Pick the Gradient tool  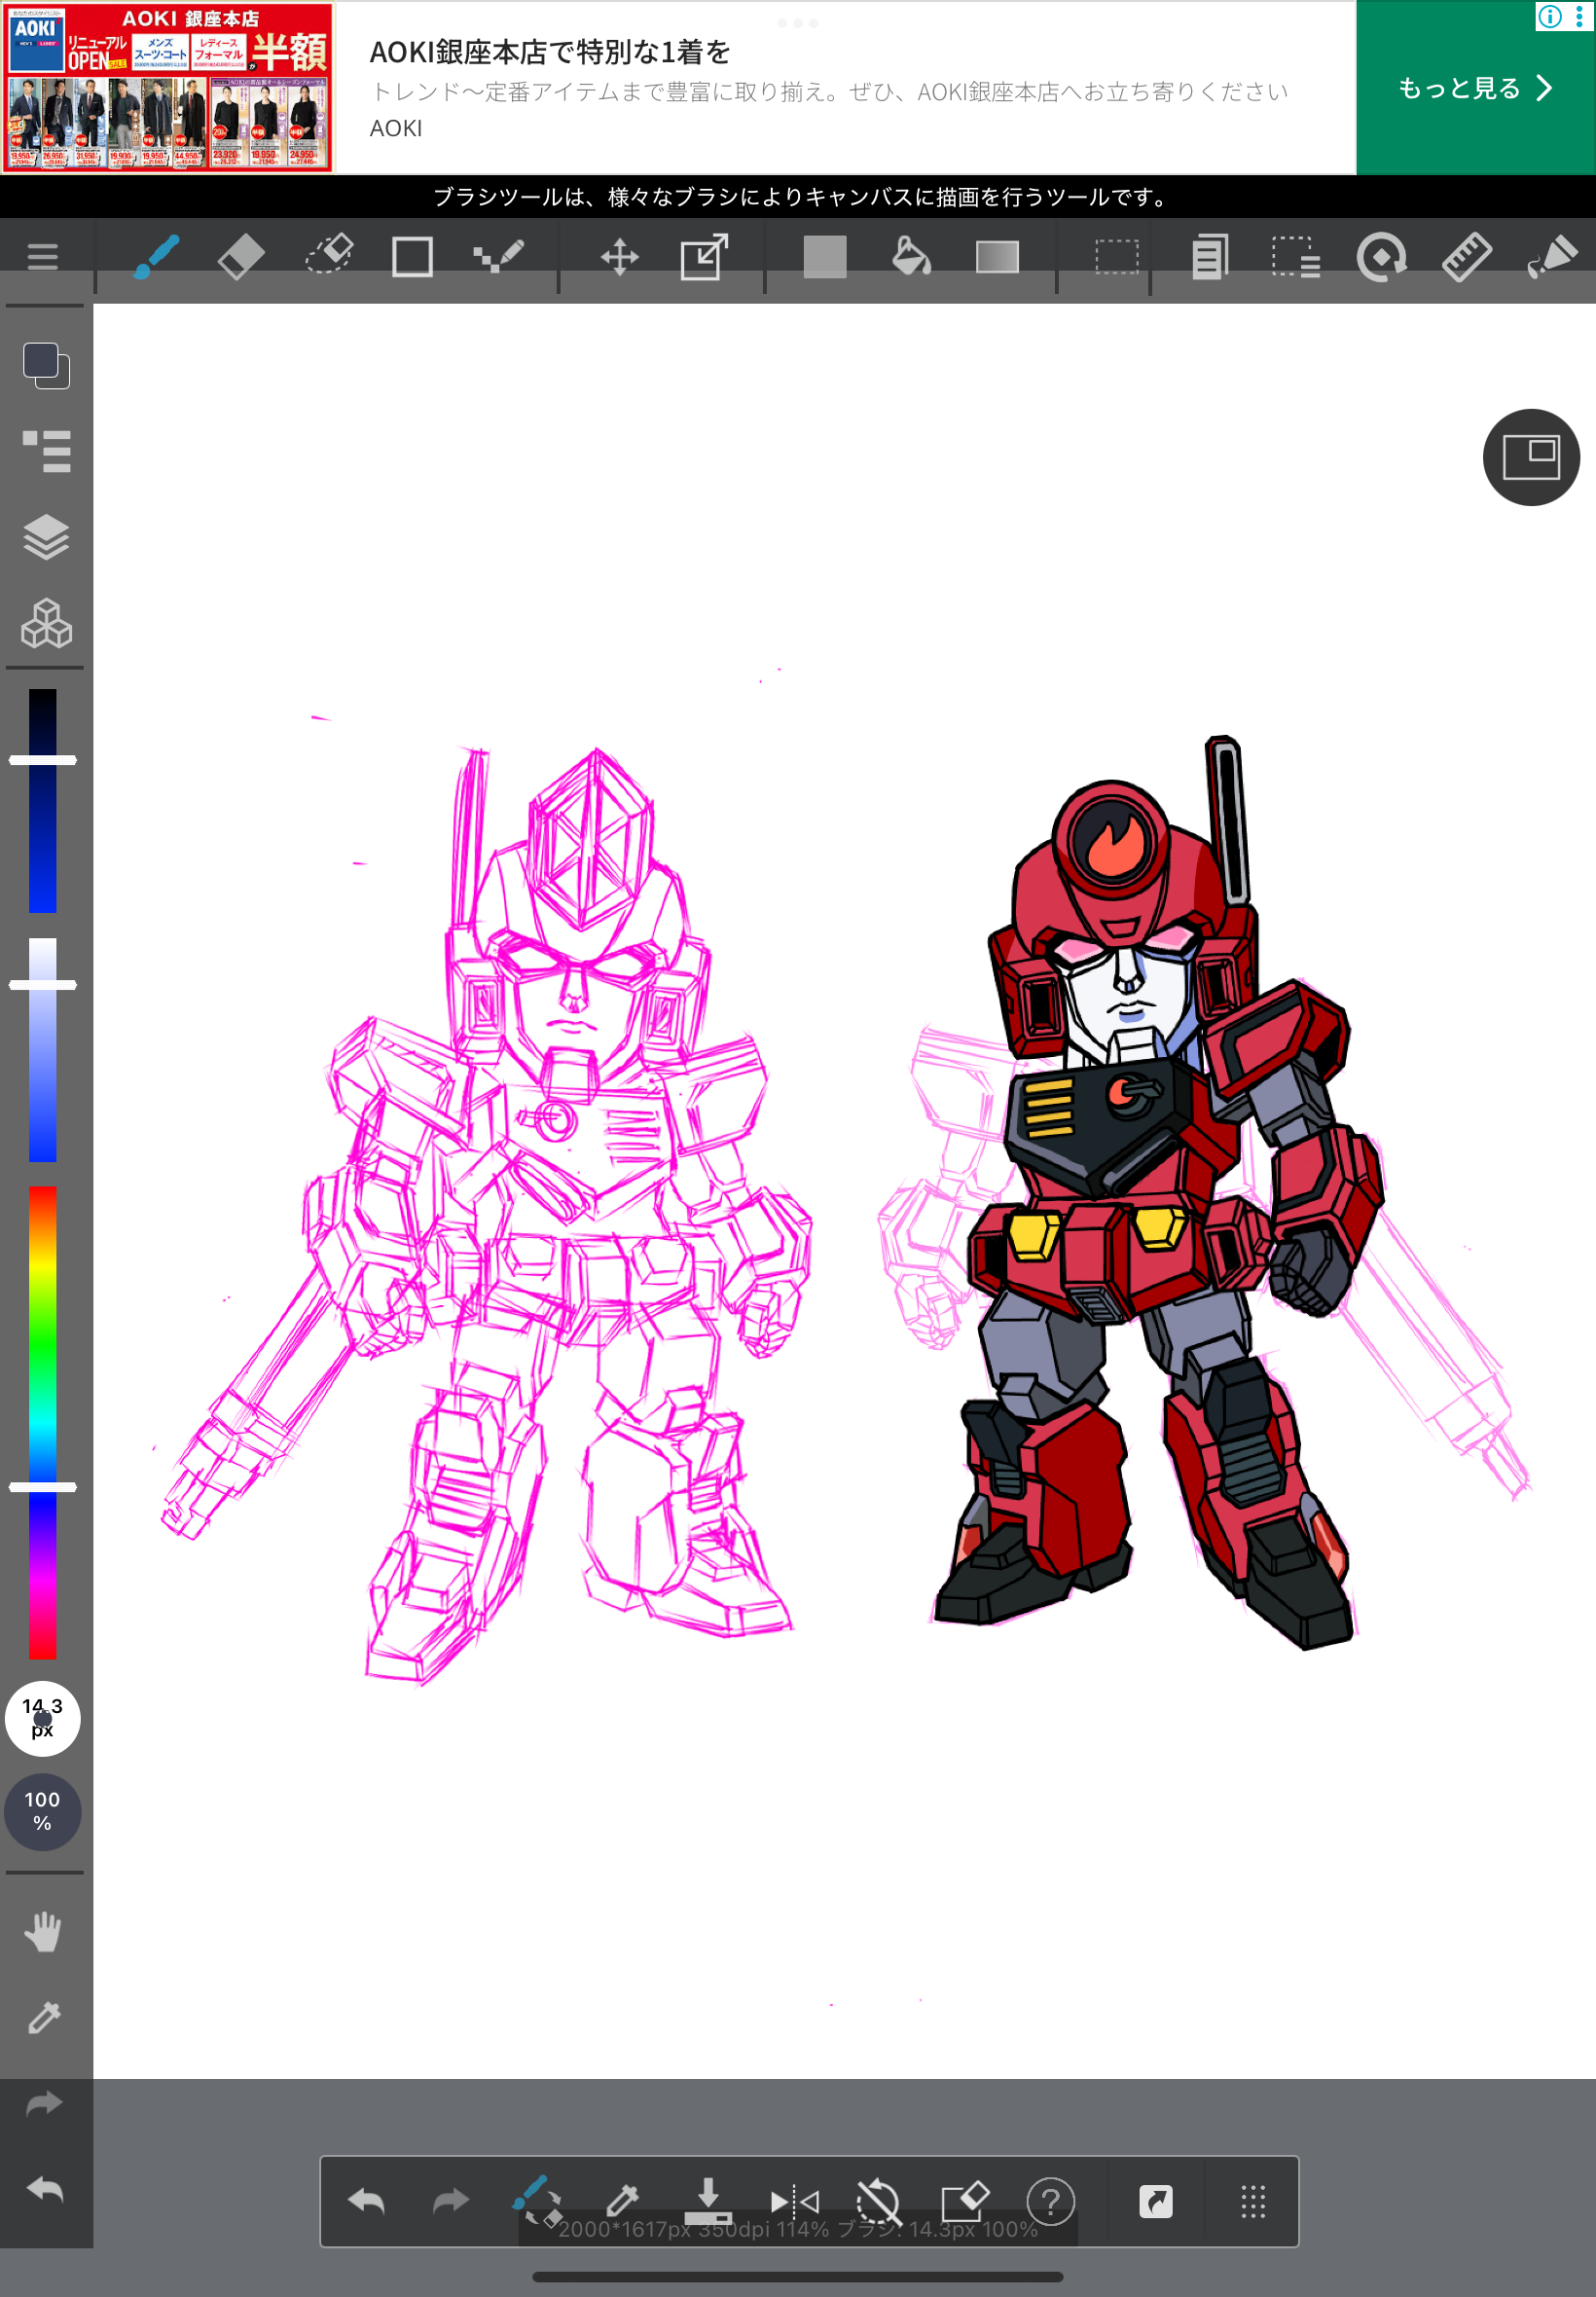[997, 257]
